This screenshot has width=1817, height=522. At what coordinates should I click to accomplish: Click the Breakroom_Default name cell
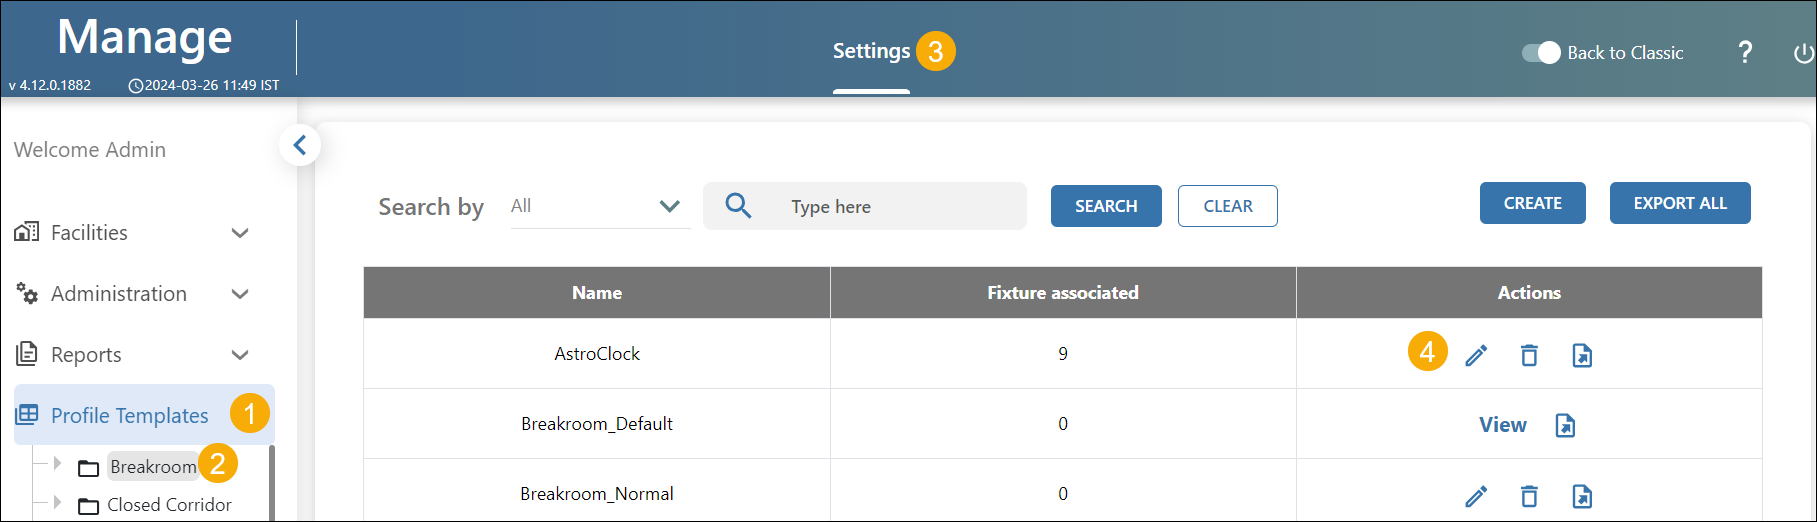[597, 424]
